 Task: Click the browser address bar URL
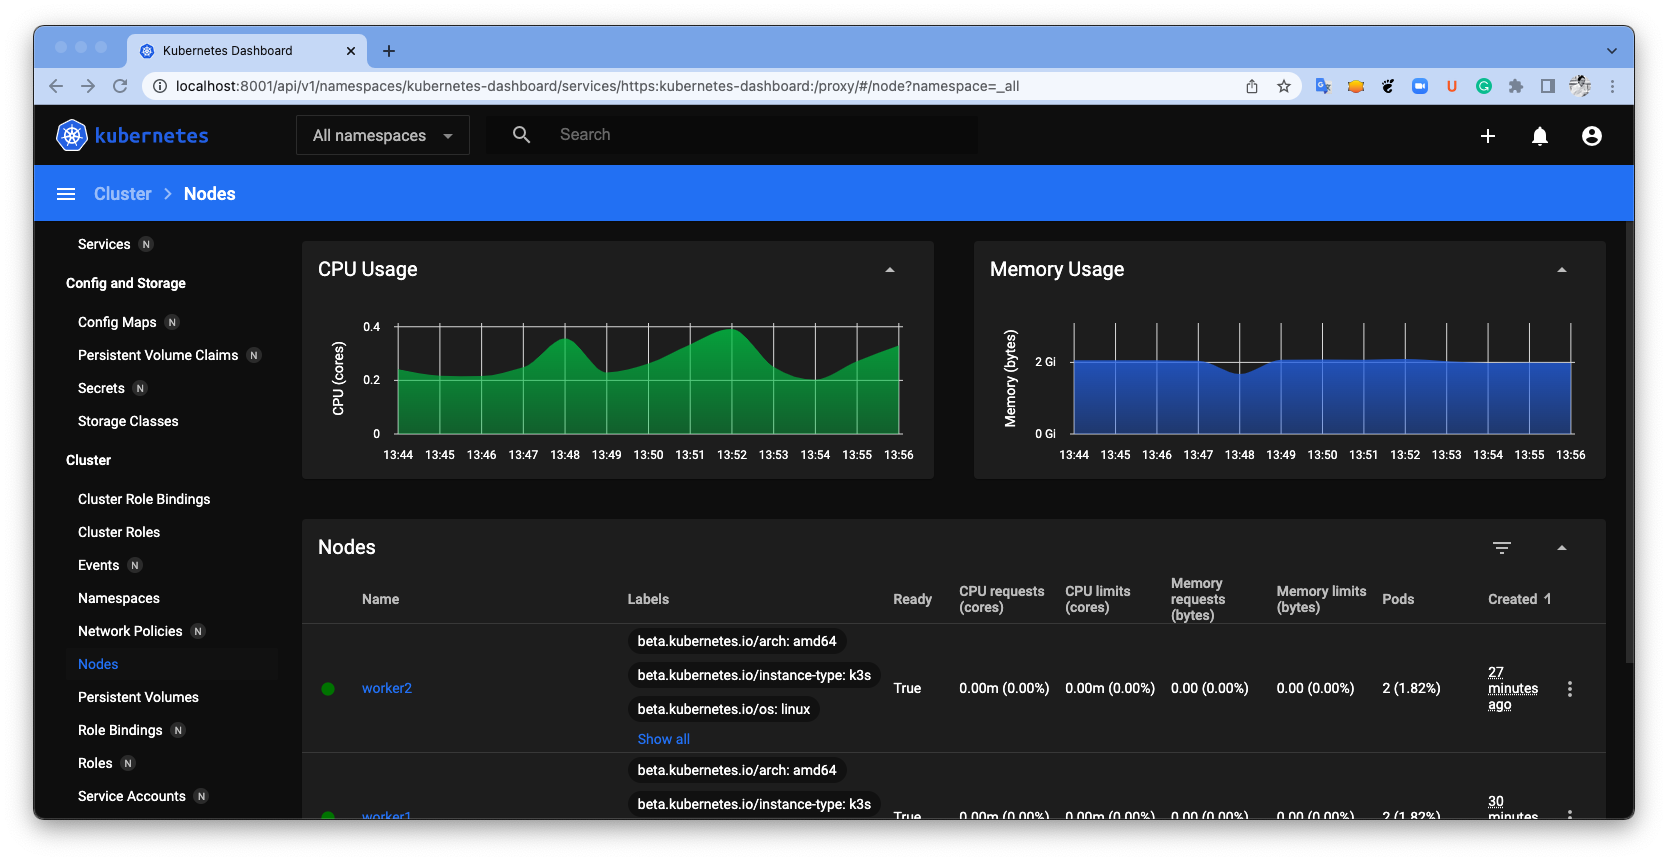(597, 86)
